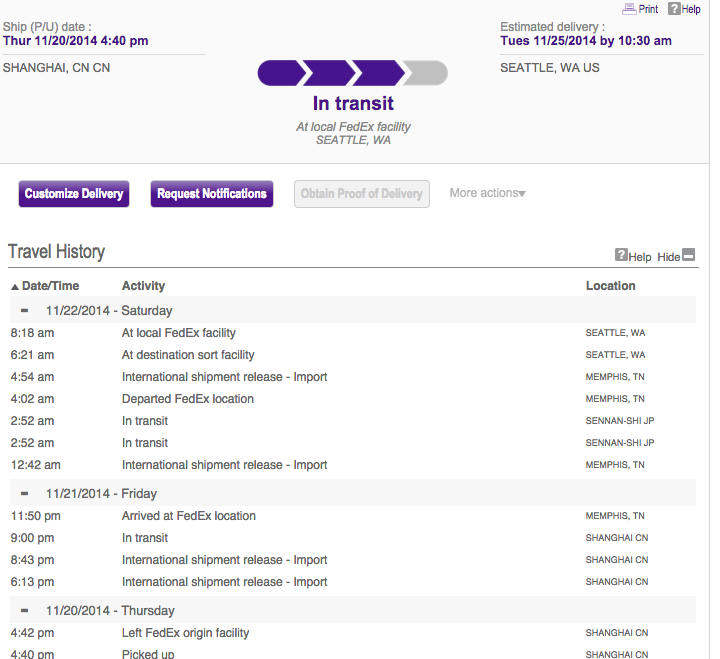
Task: Select the 8:18 am At local FedEx facility row
Action: coord(353,332)
